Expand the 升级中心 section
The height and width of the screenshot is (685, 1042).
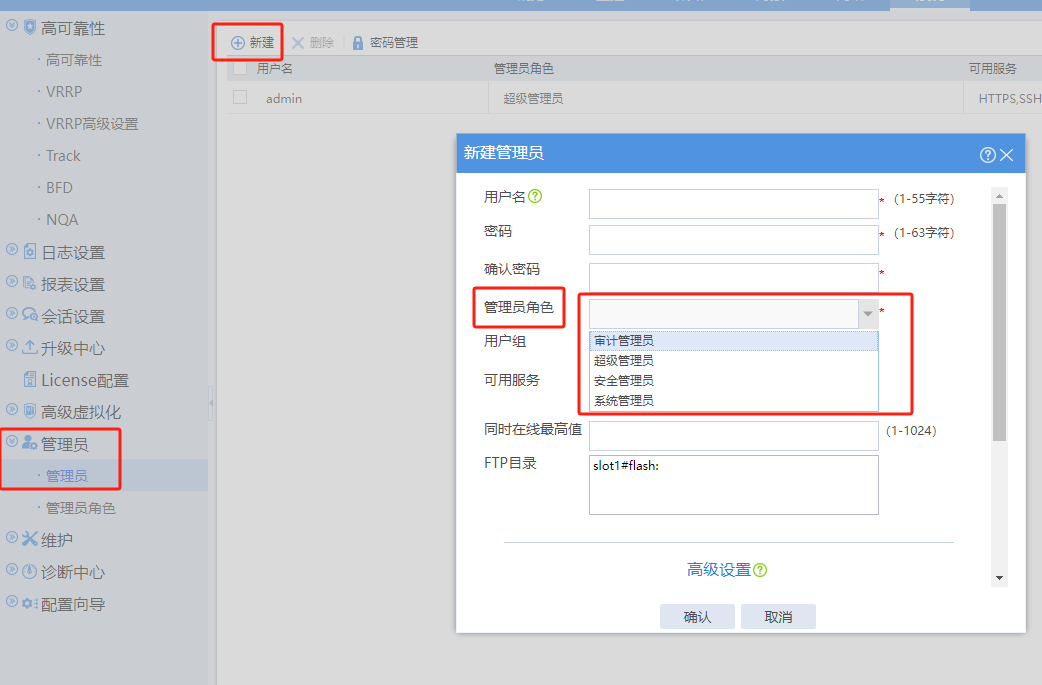point(12,345)
